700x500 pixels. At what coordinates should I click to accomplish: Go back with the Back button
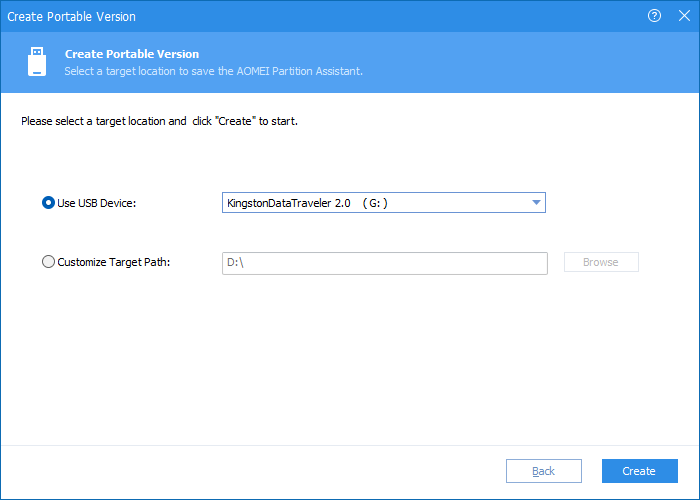tap(544, 471)
